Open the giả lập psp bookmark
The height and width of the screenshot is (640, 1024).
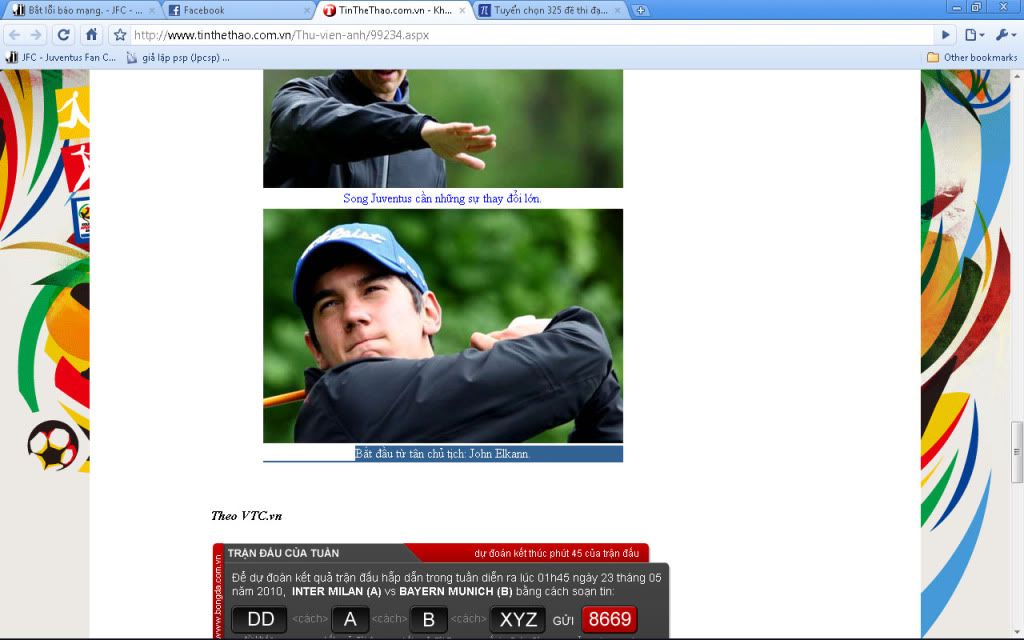[178, 57]
